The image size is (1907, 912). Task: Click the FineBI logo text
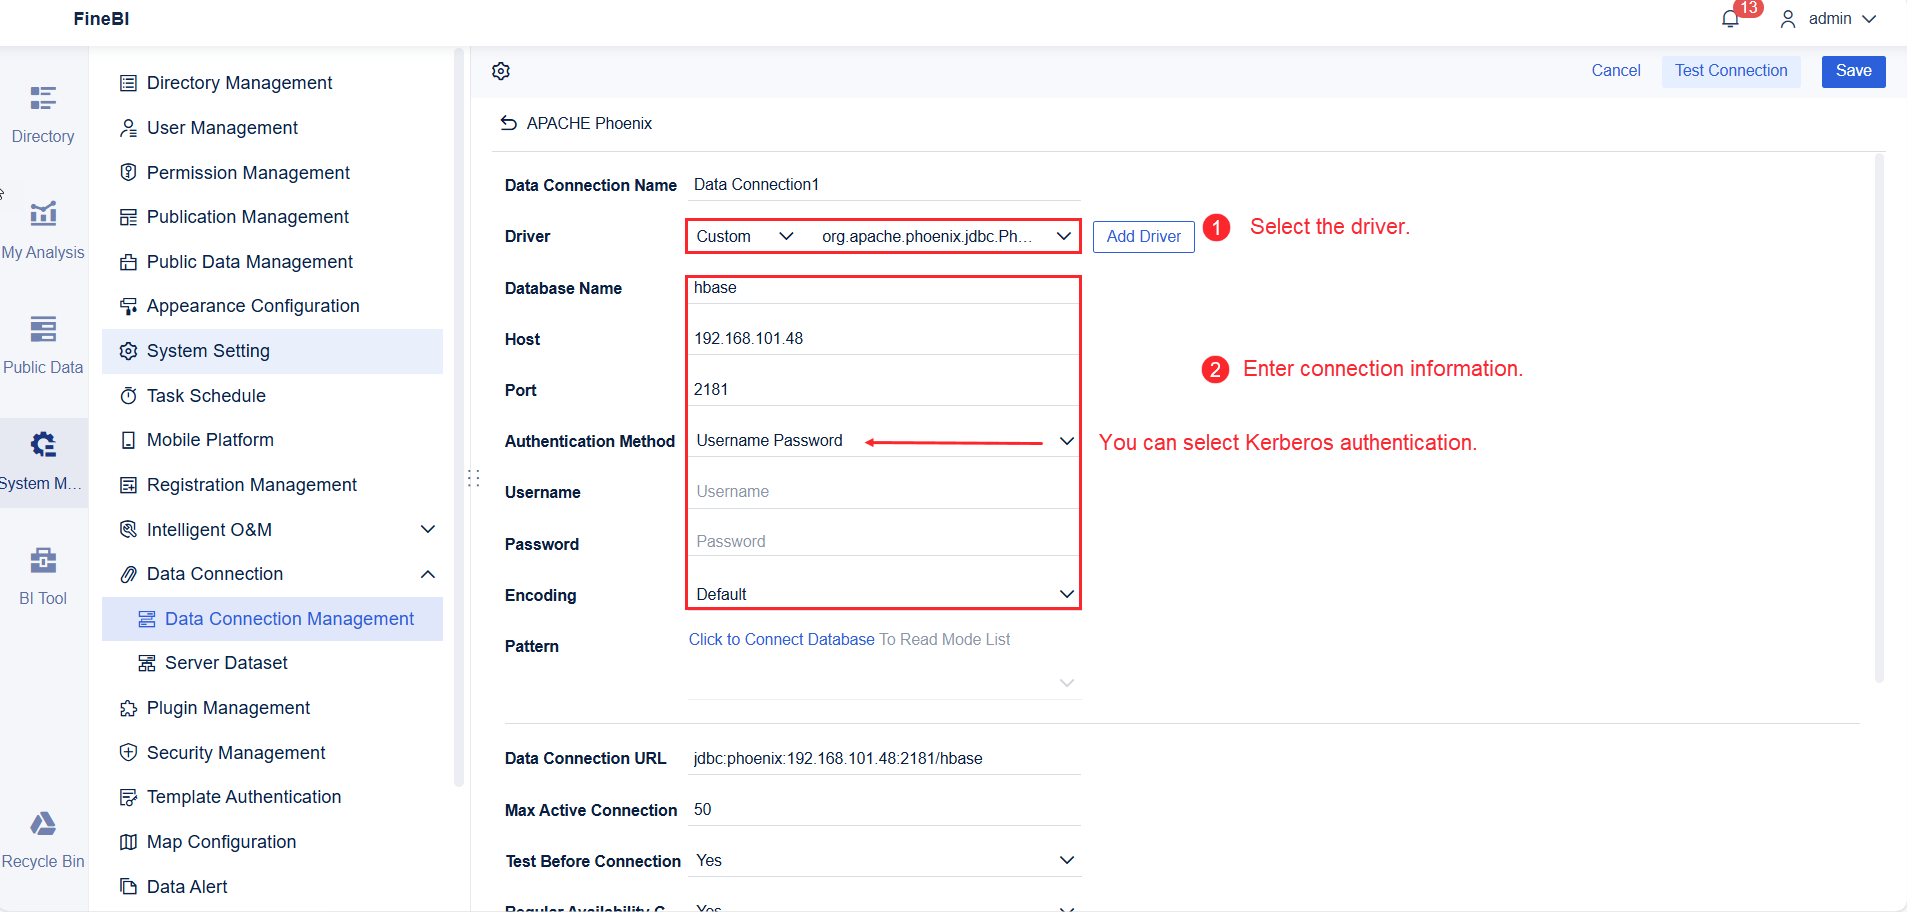(x=101, y=19)
